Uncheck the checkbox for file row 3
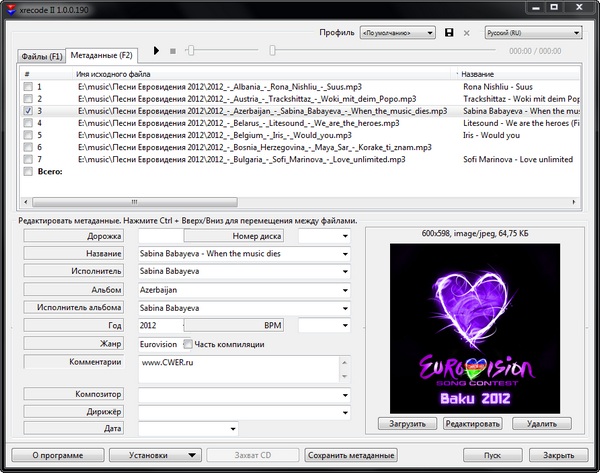Screen dimensions: 600x473 coord(28,111)
